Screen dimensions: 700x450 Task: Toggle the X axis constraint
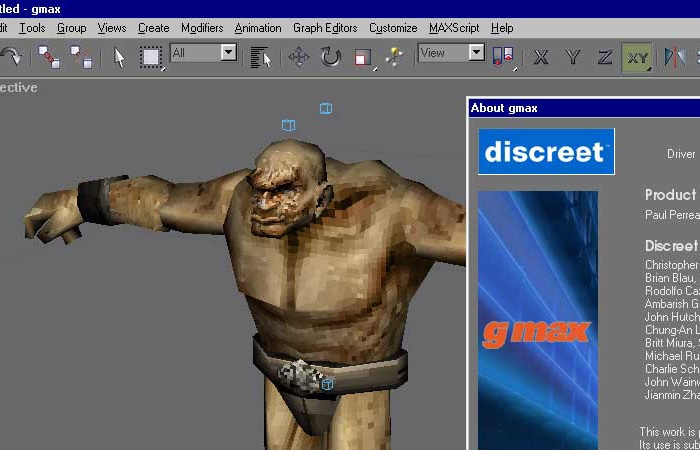tap(541, 57)
